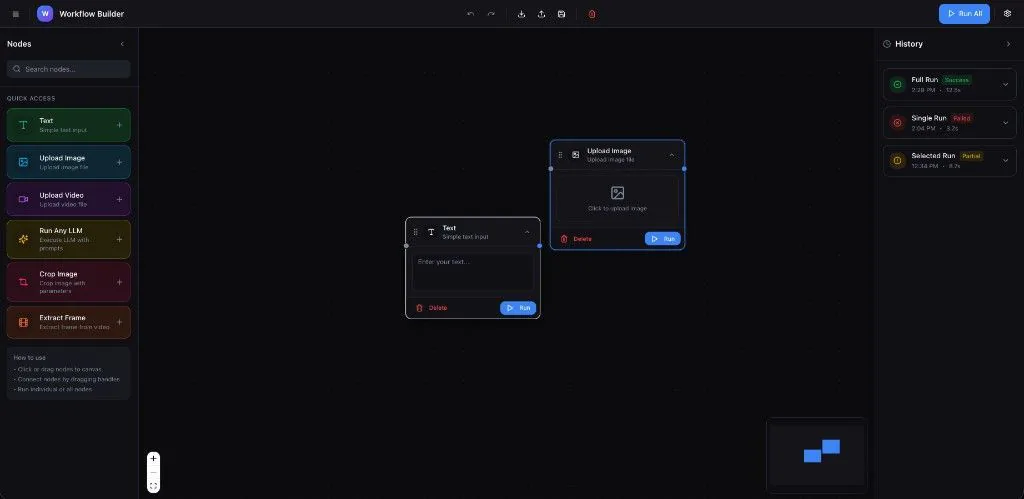Click the Failed badge on Single Run
Screen dimensions: 1024x499
[x=961, y=118]
